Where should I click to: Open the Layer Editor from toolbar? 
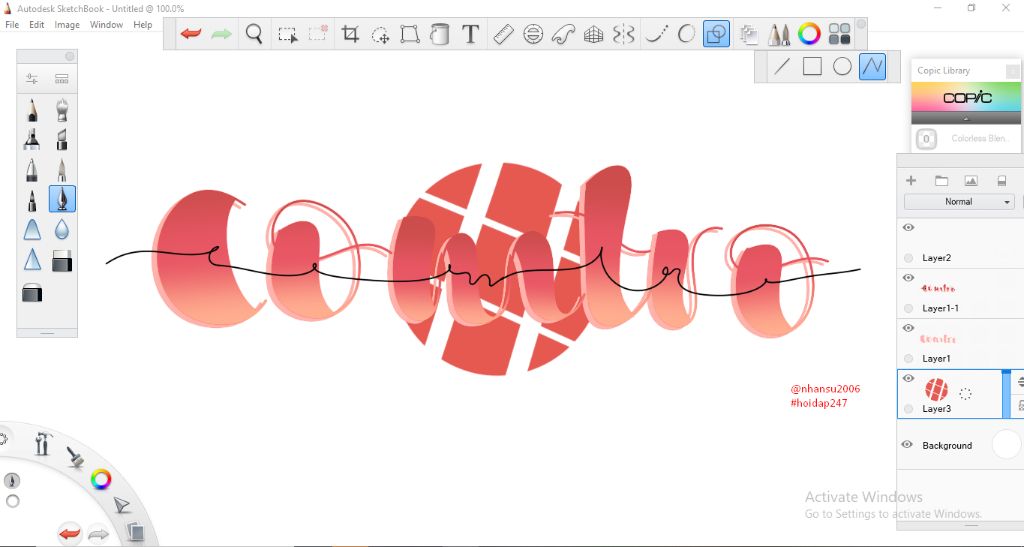(x=748, y=35)
